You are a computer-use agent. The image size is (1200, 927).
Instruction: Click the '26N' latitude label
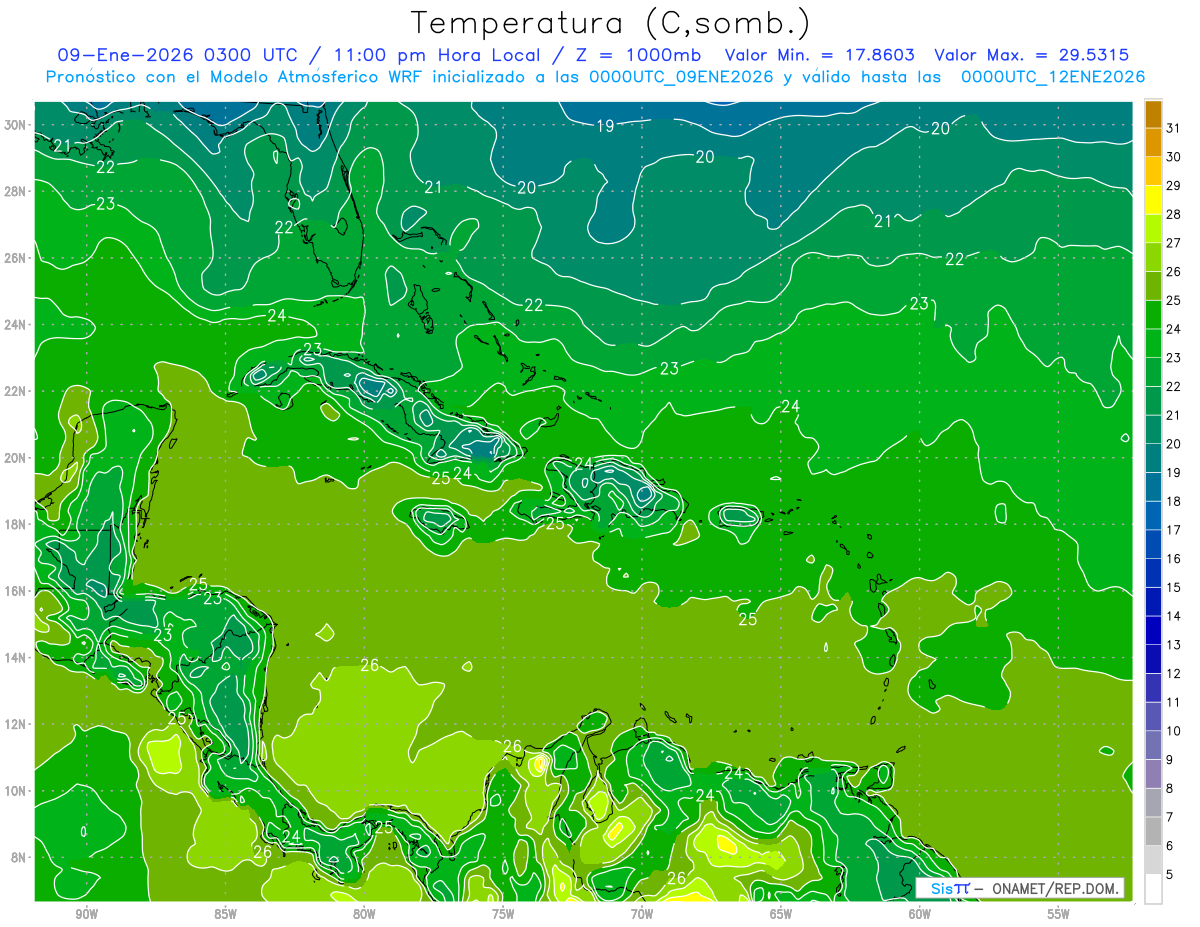coord(17,258)
